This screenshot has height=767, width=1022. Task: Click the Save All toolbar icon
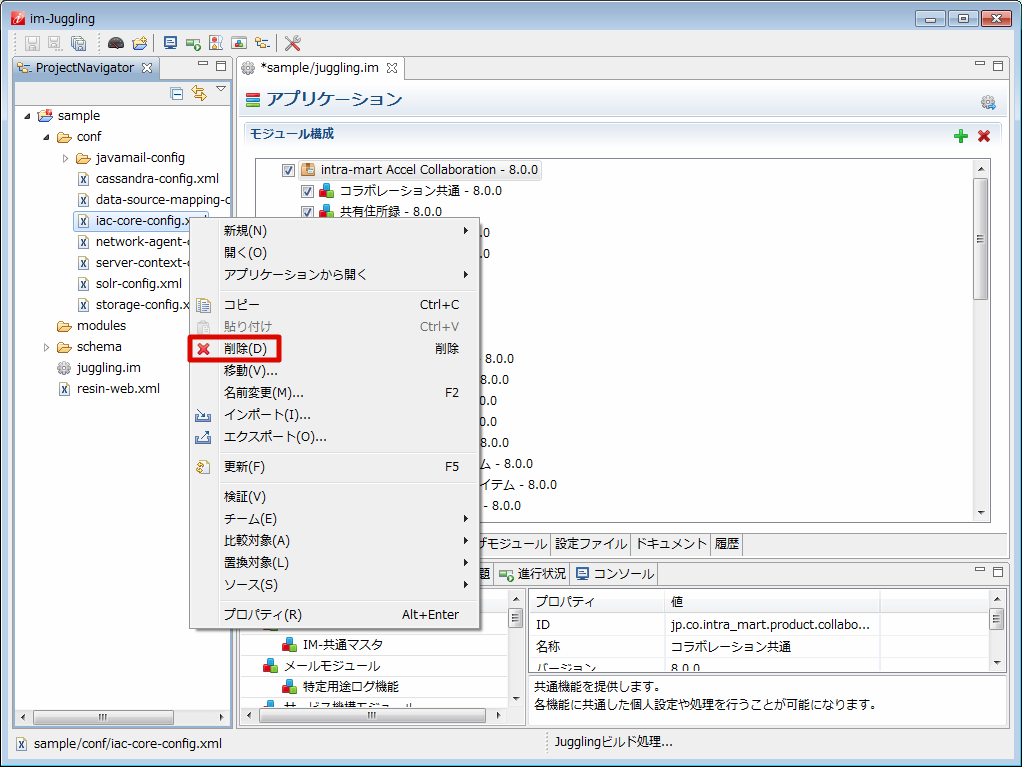point(78,43)
